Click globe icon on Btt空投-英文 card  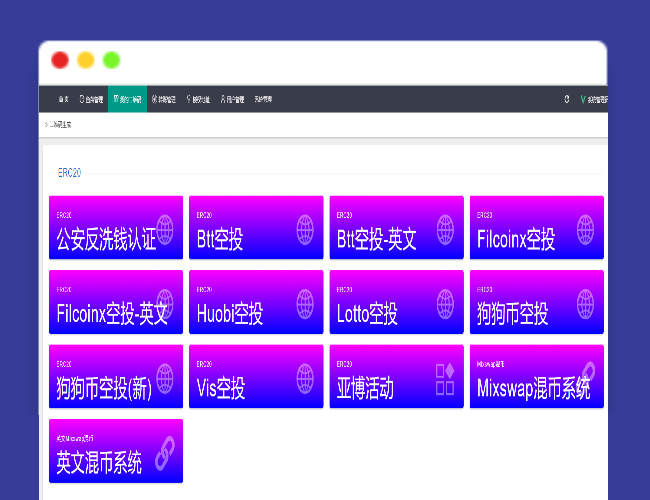[x=445, y=229]
